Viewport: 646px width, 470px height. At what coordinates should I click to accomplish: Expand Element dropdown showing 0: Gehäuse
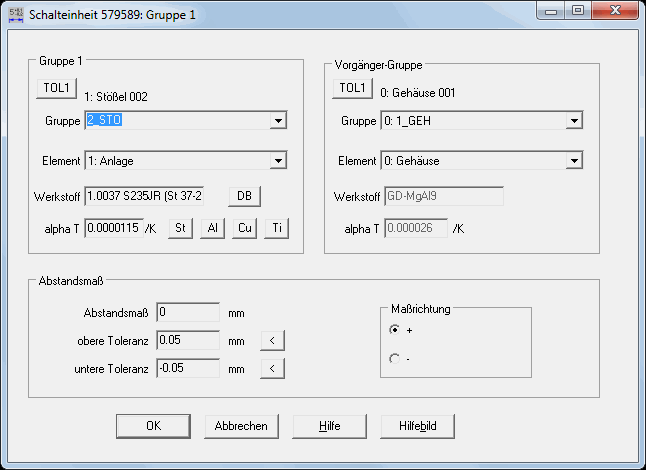point(574,161)
